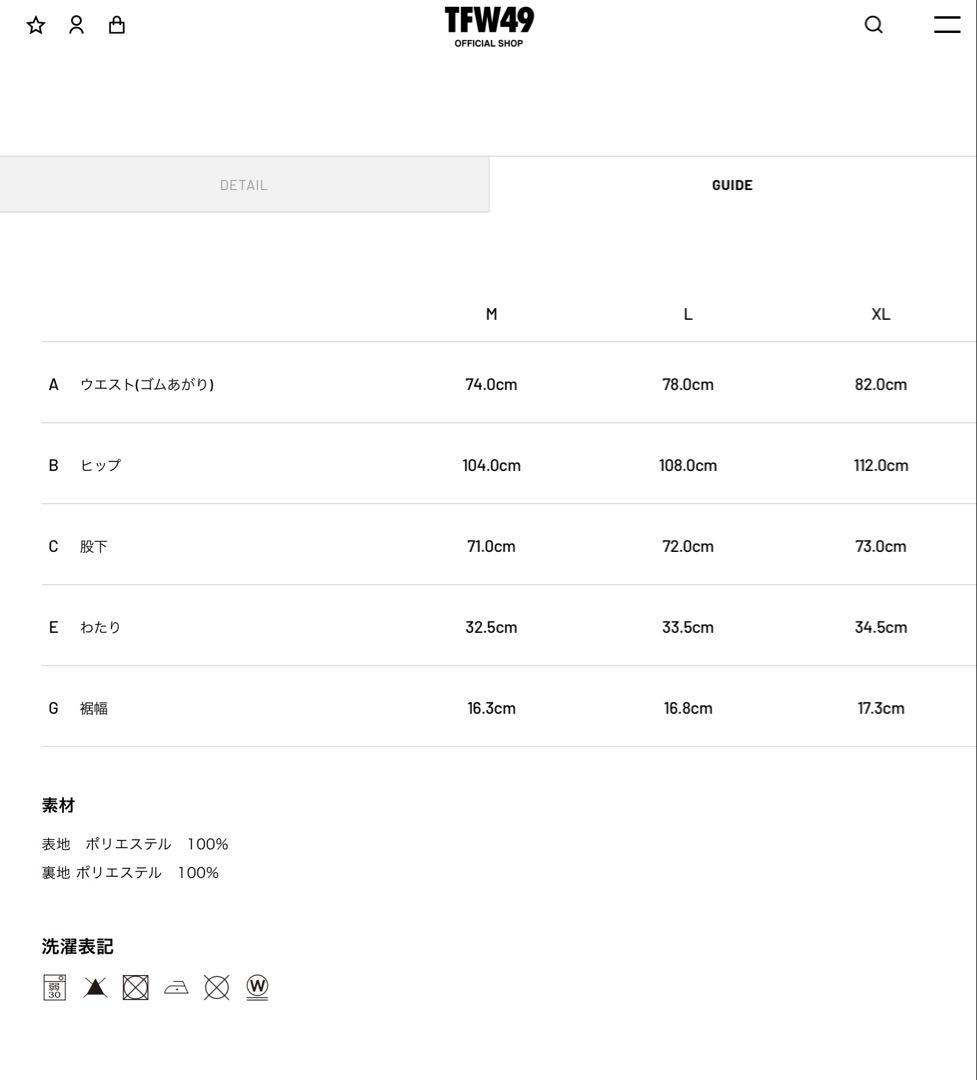Click the 素材 section heading
Screen dimensions: 977x1080
[x=58, y=805]
